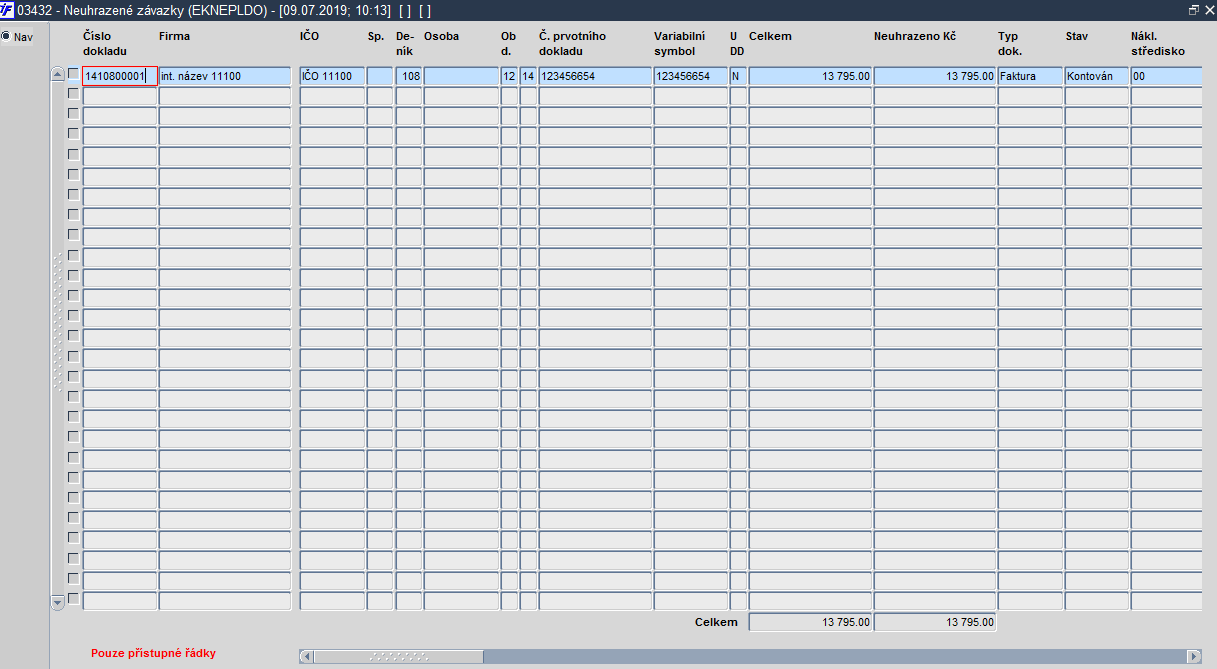Click the Osoba cell in first row
This screenshot has width=1217, height=669.
coord(461,76)
